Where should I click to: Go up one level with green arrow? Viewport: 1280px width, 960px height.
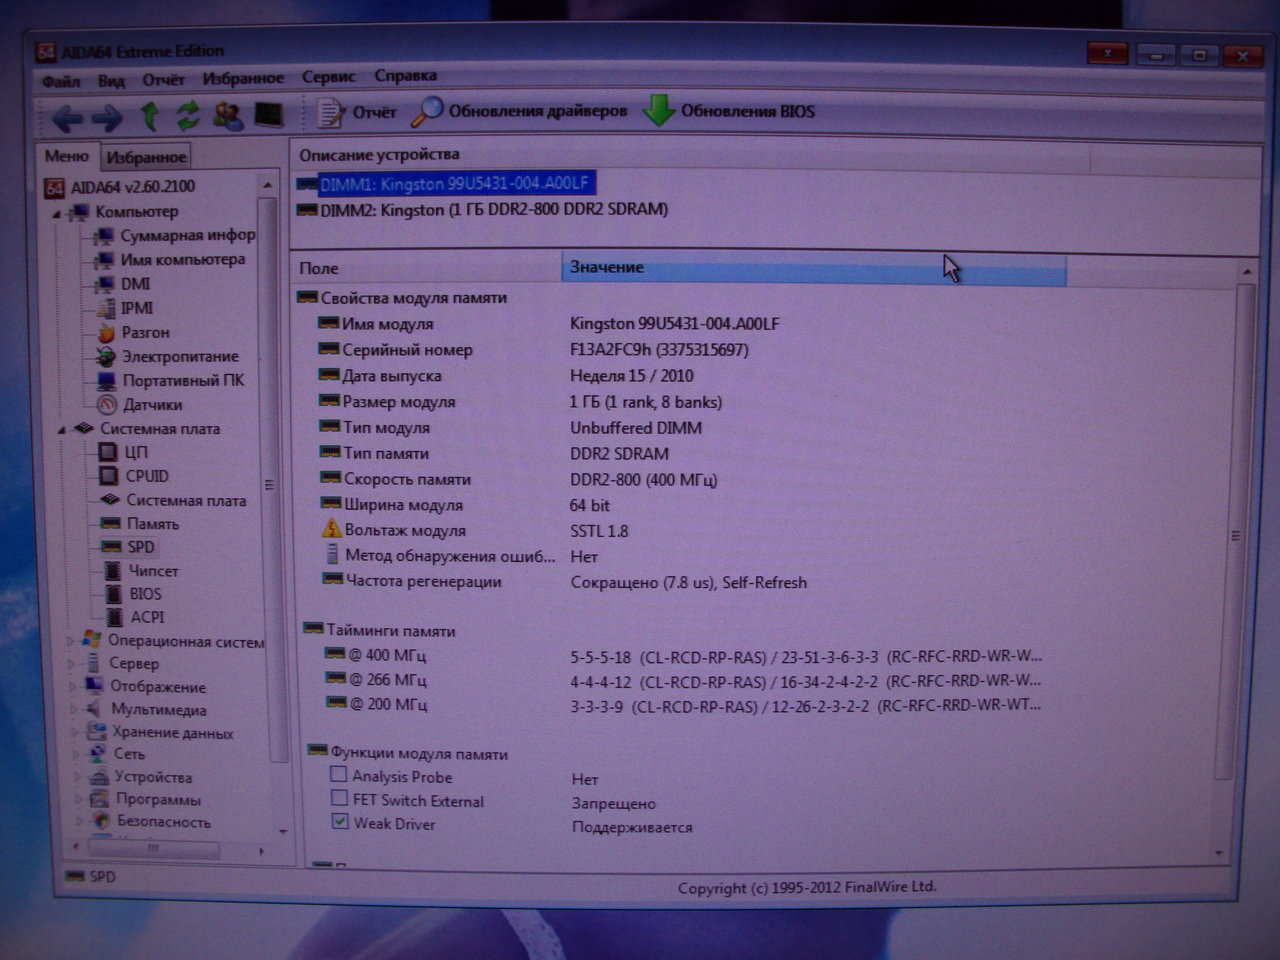(x=150, y=116)
